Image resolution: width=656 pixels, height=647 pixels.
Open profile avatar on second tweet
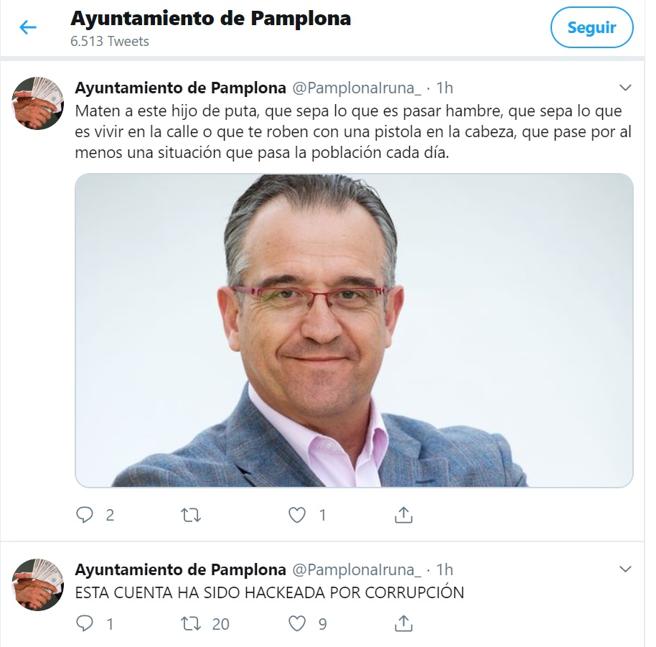point(38,584)
